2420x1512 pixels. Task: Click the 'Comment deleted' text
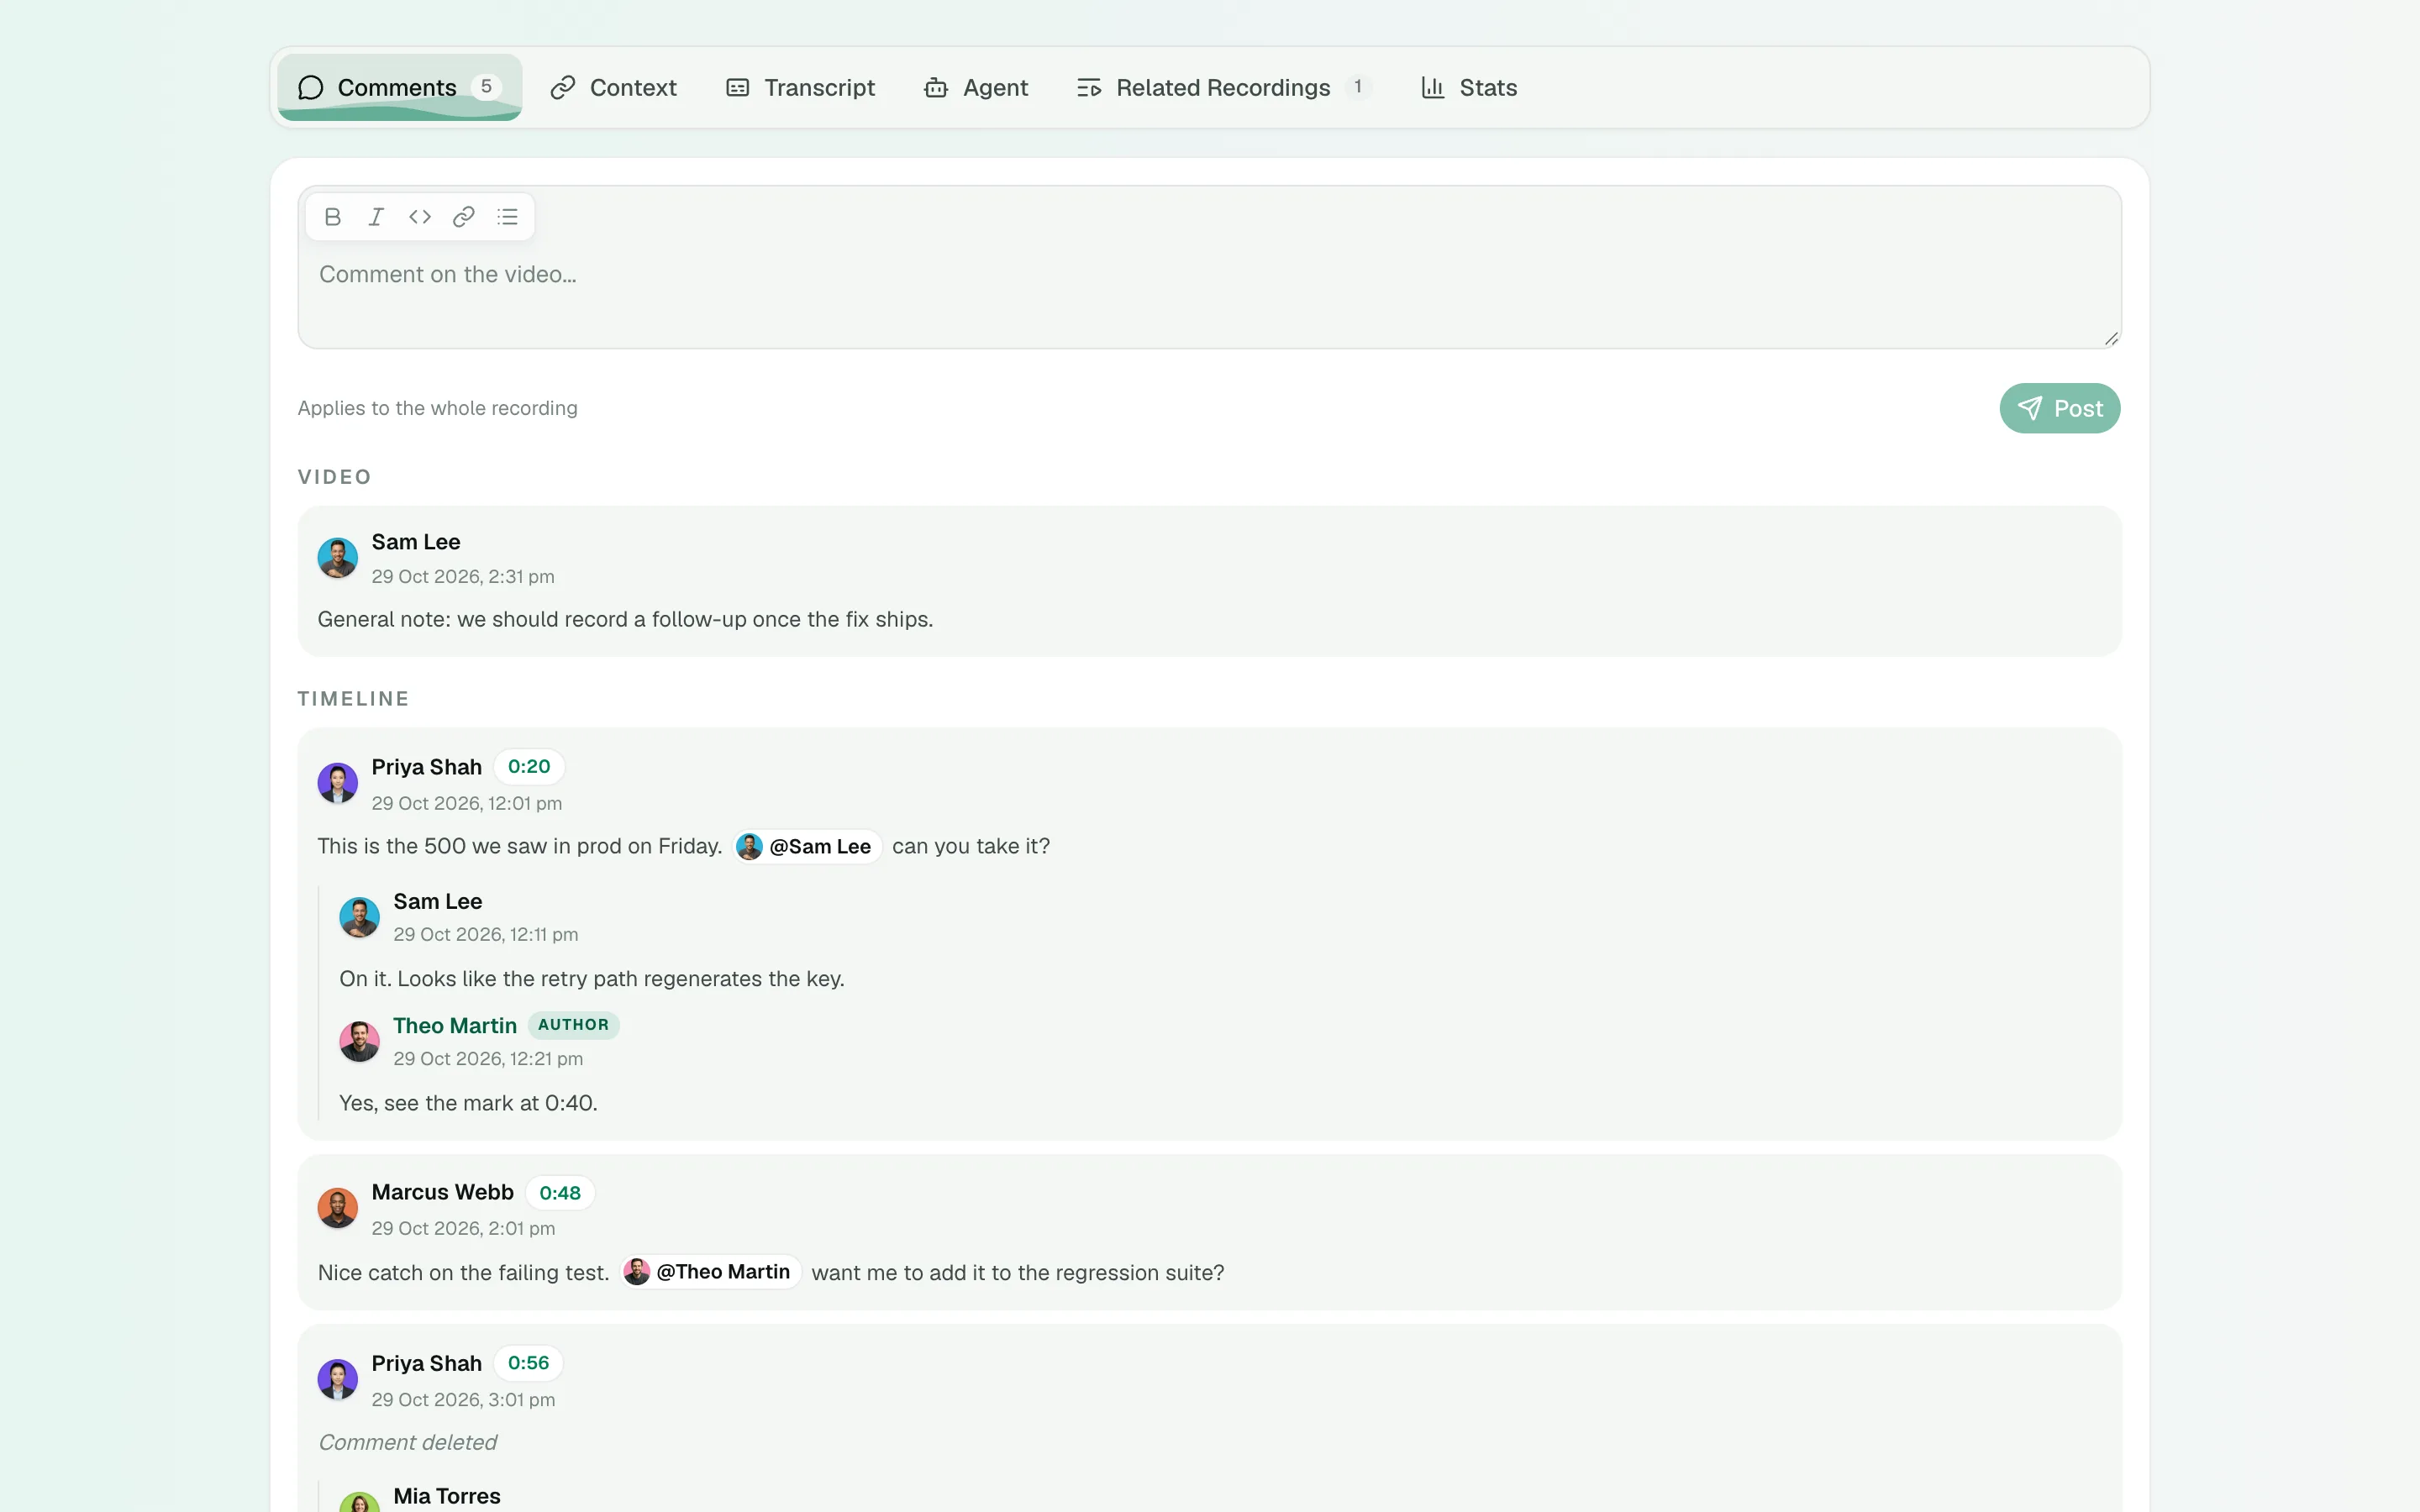[x=407, y=1443]
